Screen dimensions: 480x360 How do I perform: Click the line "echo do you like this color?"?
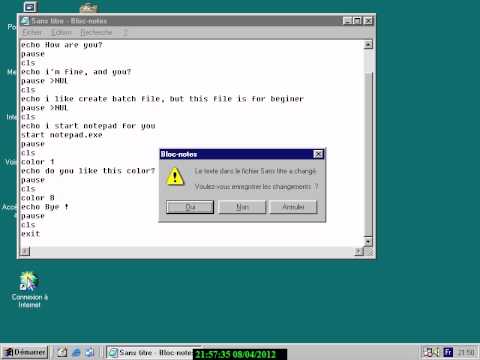[x=88, y=171]
